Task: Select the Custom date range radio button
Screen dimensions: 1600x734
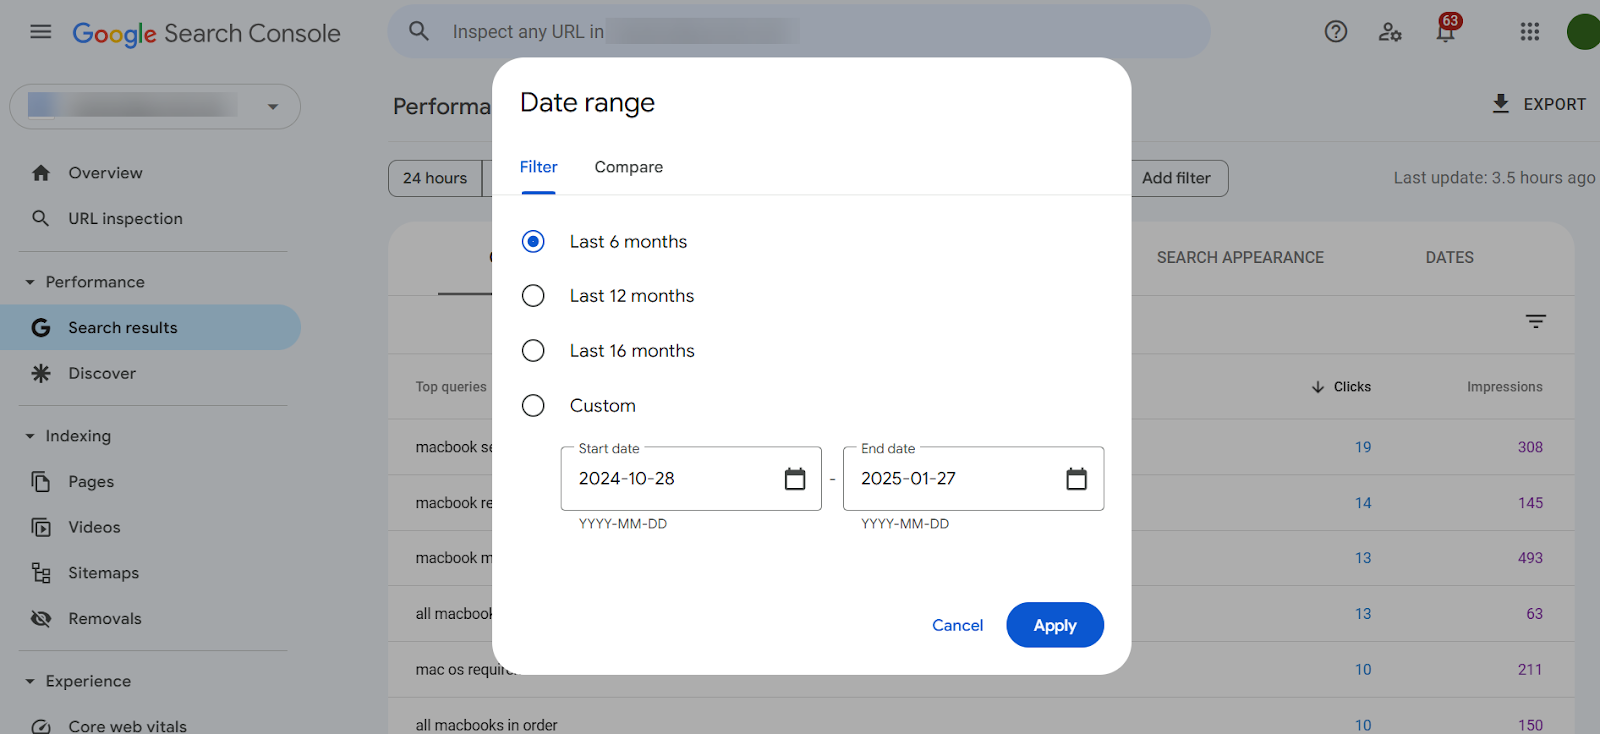Action: point(533,405)
